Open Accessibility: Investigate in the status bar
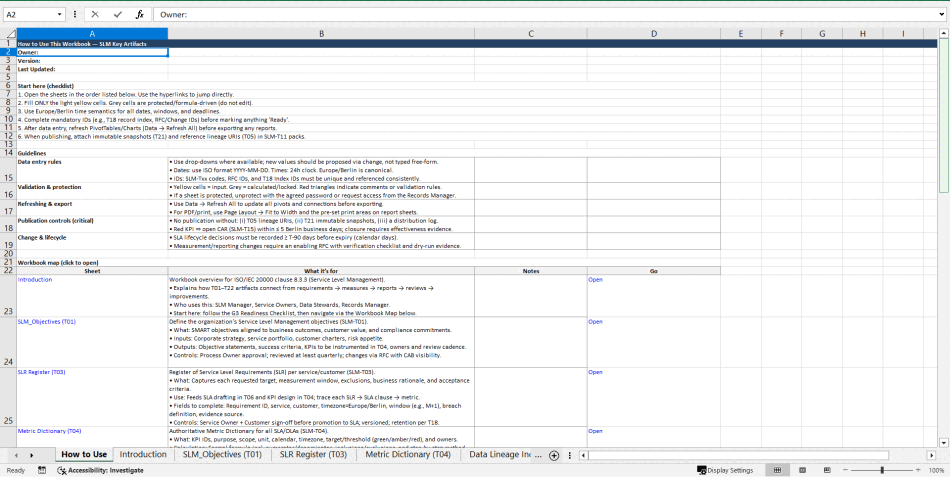This screenshot has width=950, height=477. point(100,470)
